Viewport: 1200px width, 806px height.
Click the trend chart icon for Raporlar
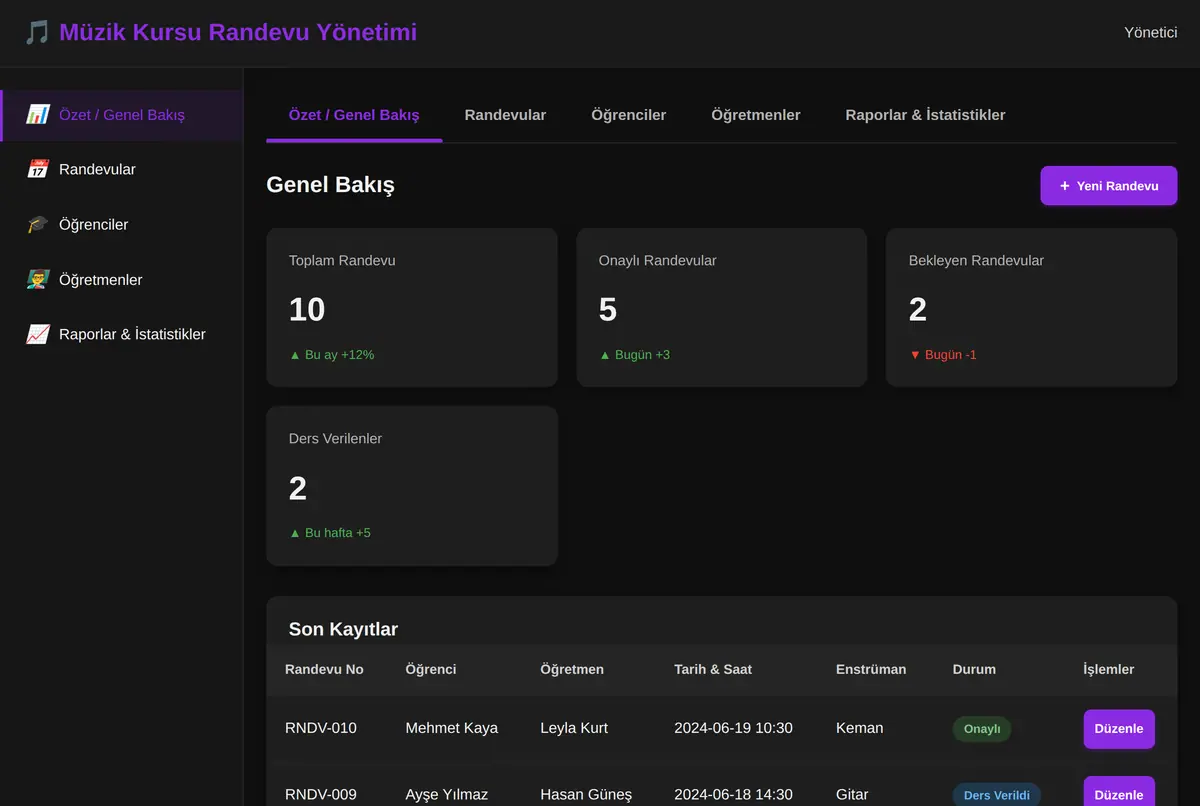click(38, 335)
